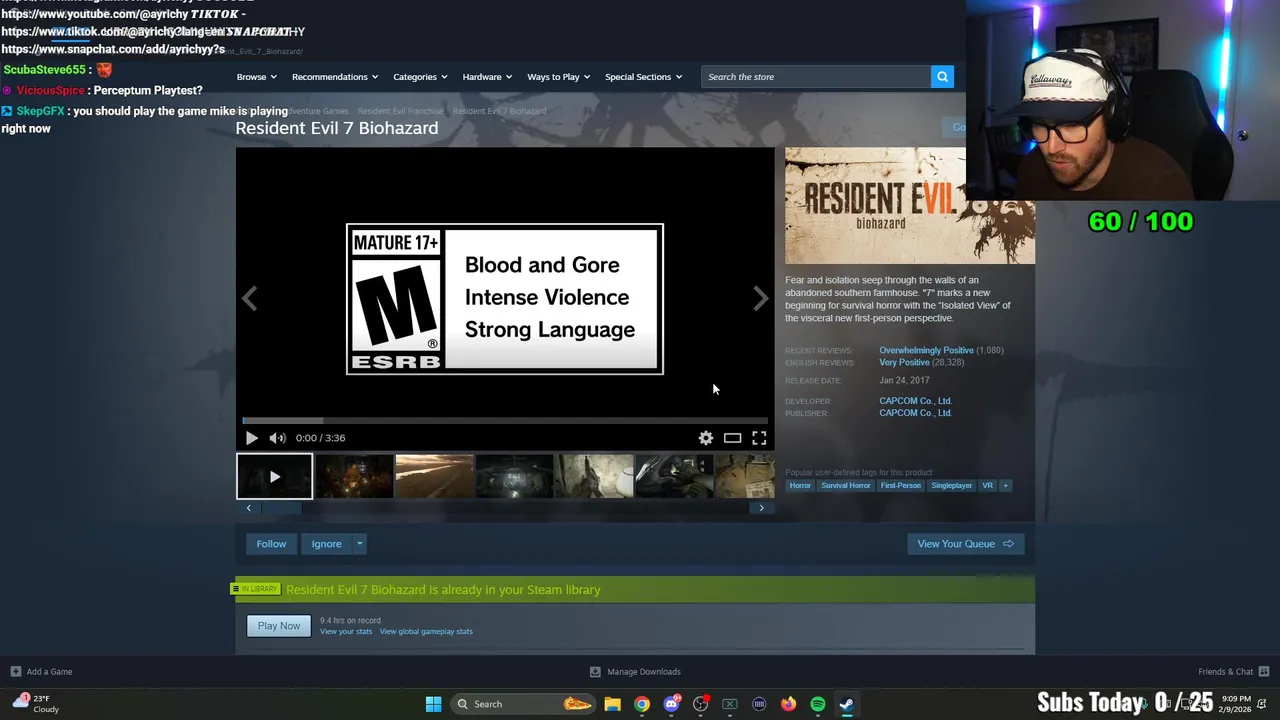Open View global gameplay stats link

click(426, 632)
